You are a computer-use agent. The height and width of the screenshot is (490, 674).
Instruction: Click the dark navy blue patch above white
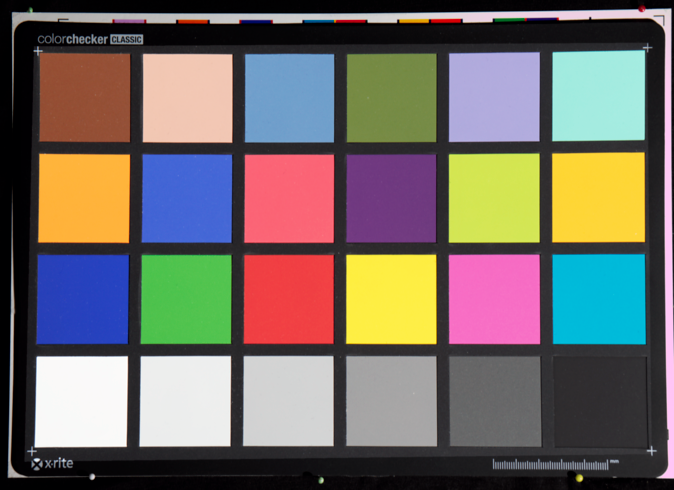[83, 299]
